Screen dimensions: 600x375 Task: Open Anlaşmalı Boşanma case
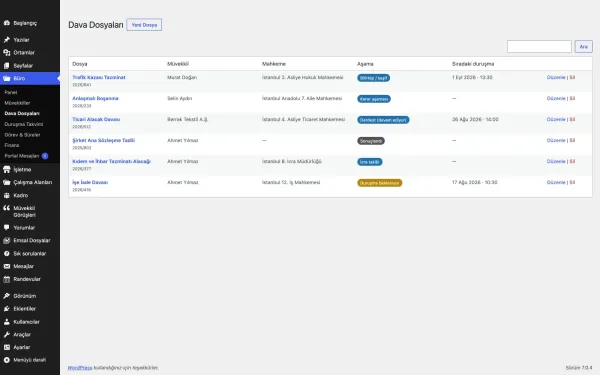pyautogui.click(x=95, y=98)
